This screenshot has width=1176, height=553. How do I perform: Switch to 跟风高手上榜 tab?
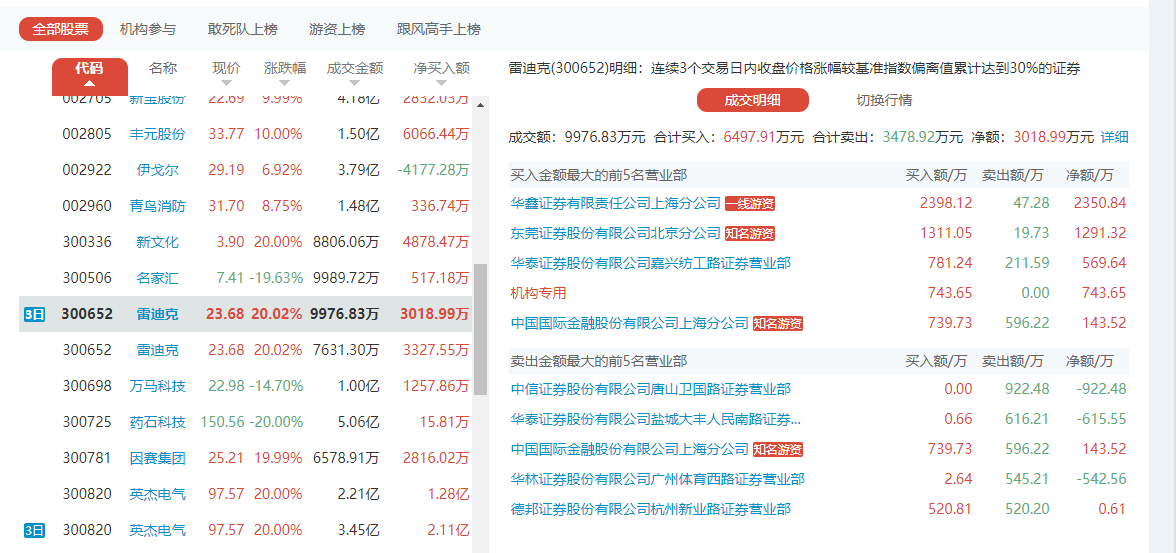(439, 29)
